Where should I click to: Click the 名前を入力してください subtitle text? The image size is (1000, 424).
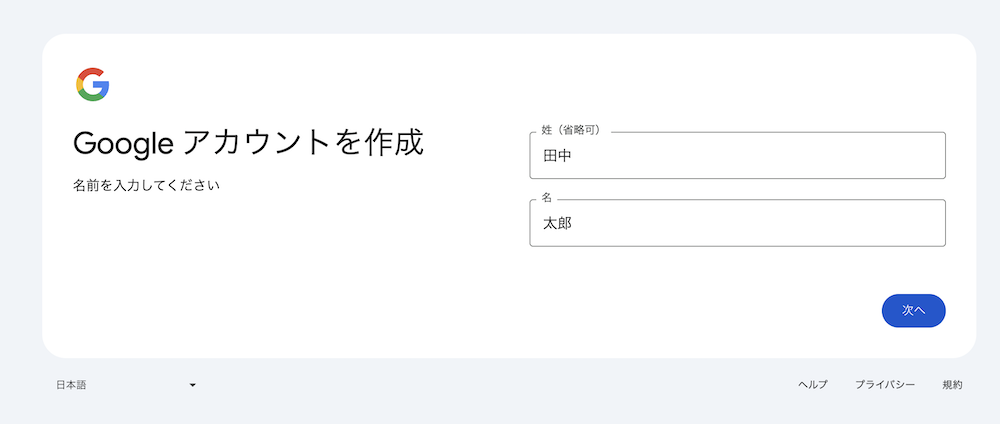[146, 186]
